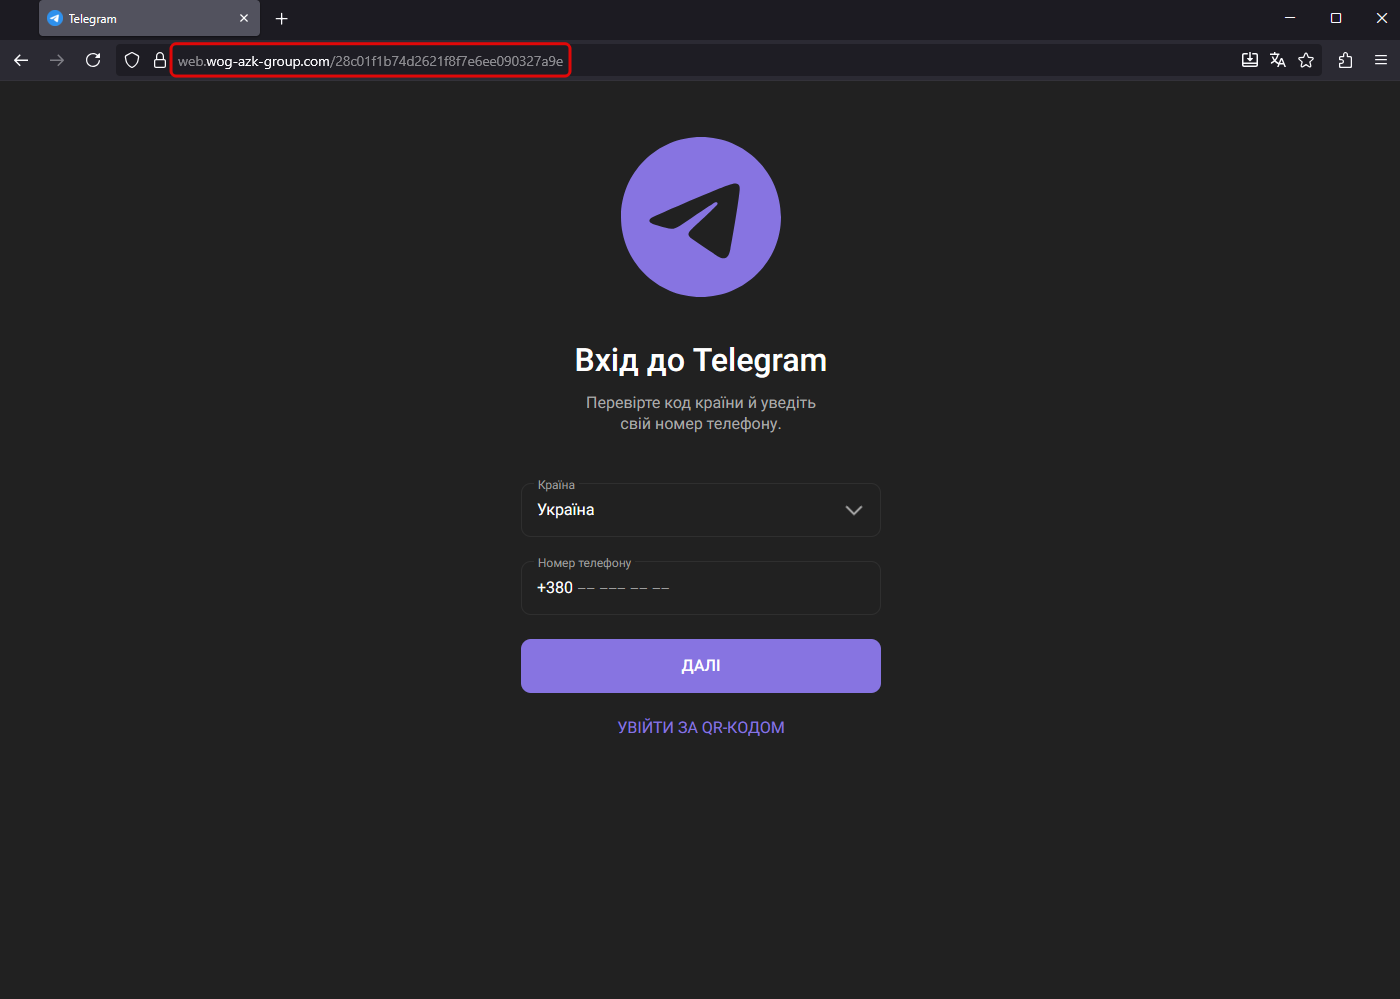Reload the current page
Viewport: 1400px width, 999px height.
93,61
